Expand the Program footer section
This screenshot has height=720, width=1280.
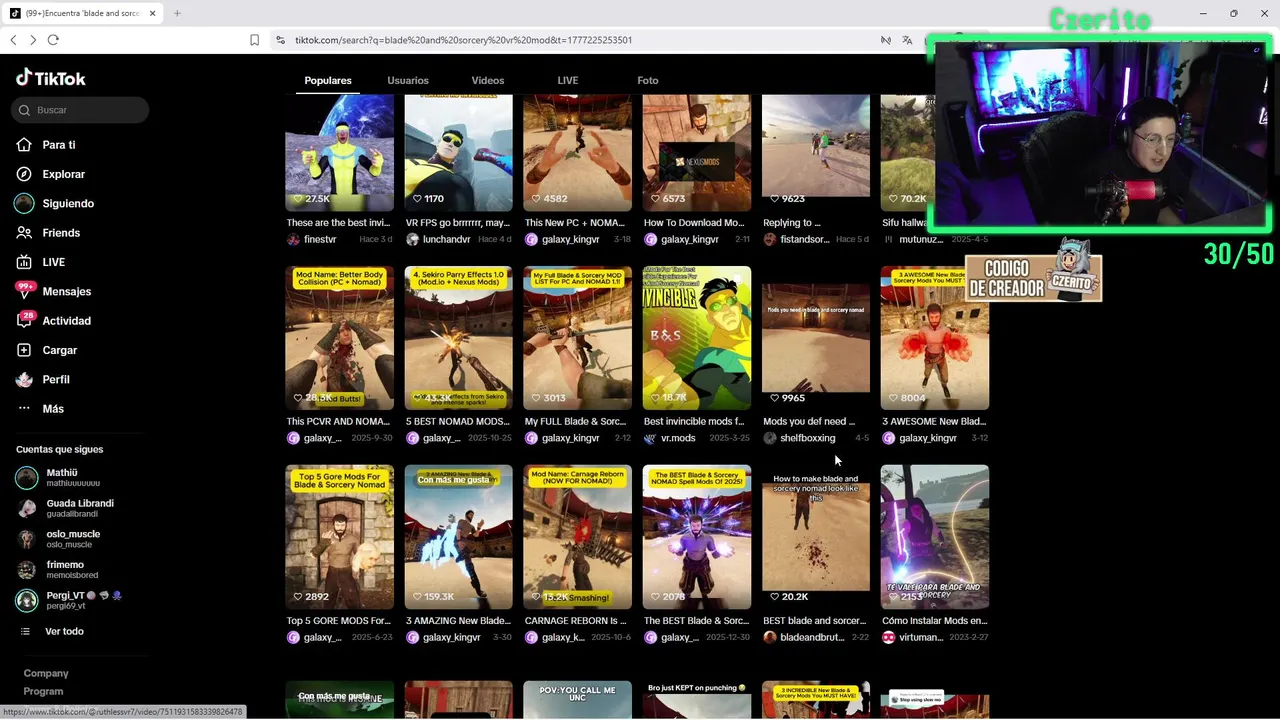tap(43, 691)
